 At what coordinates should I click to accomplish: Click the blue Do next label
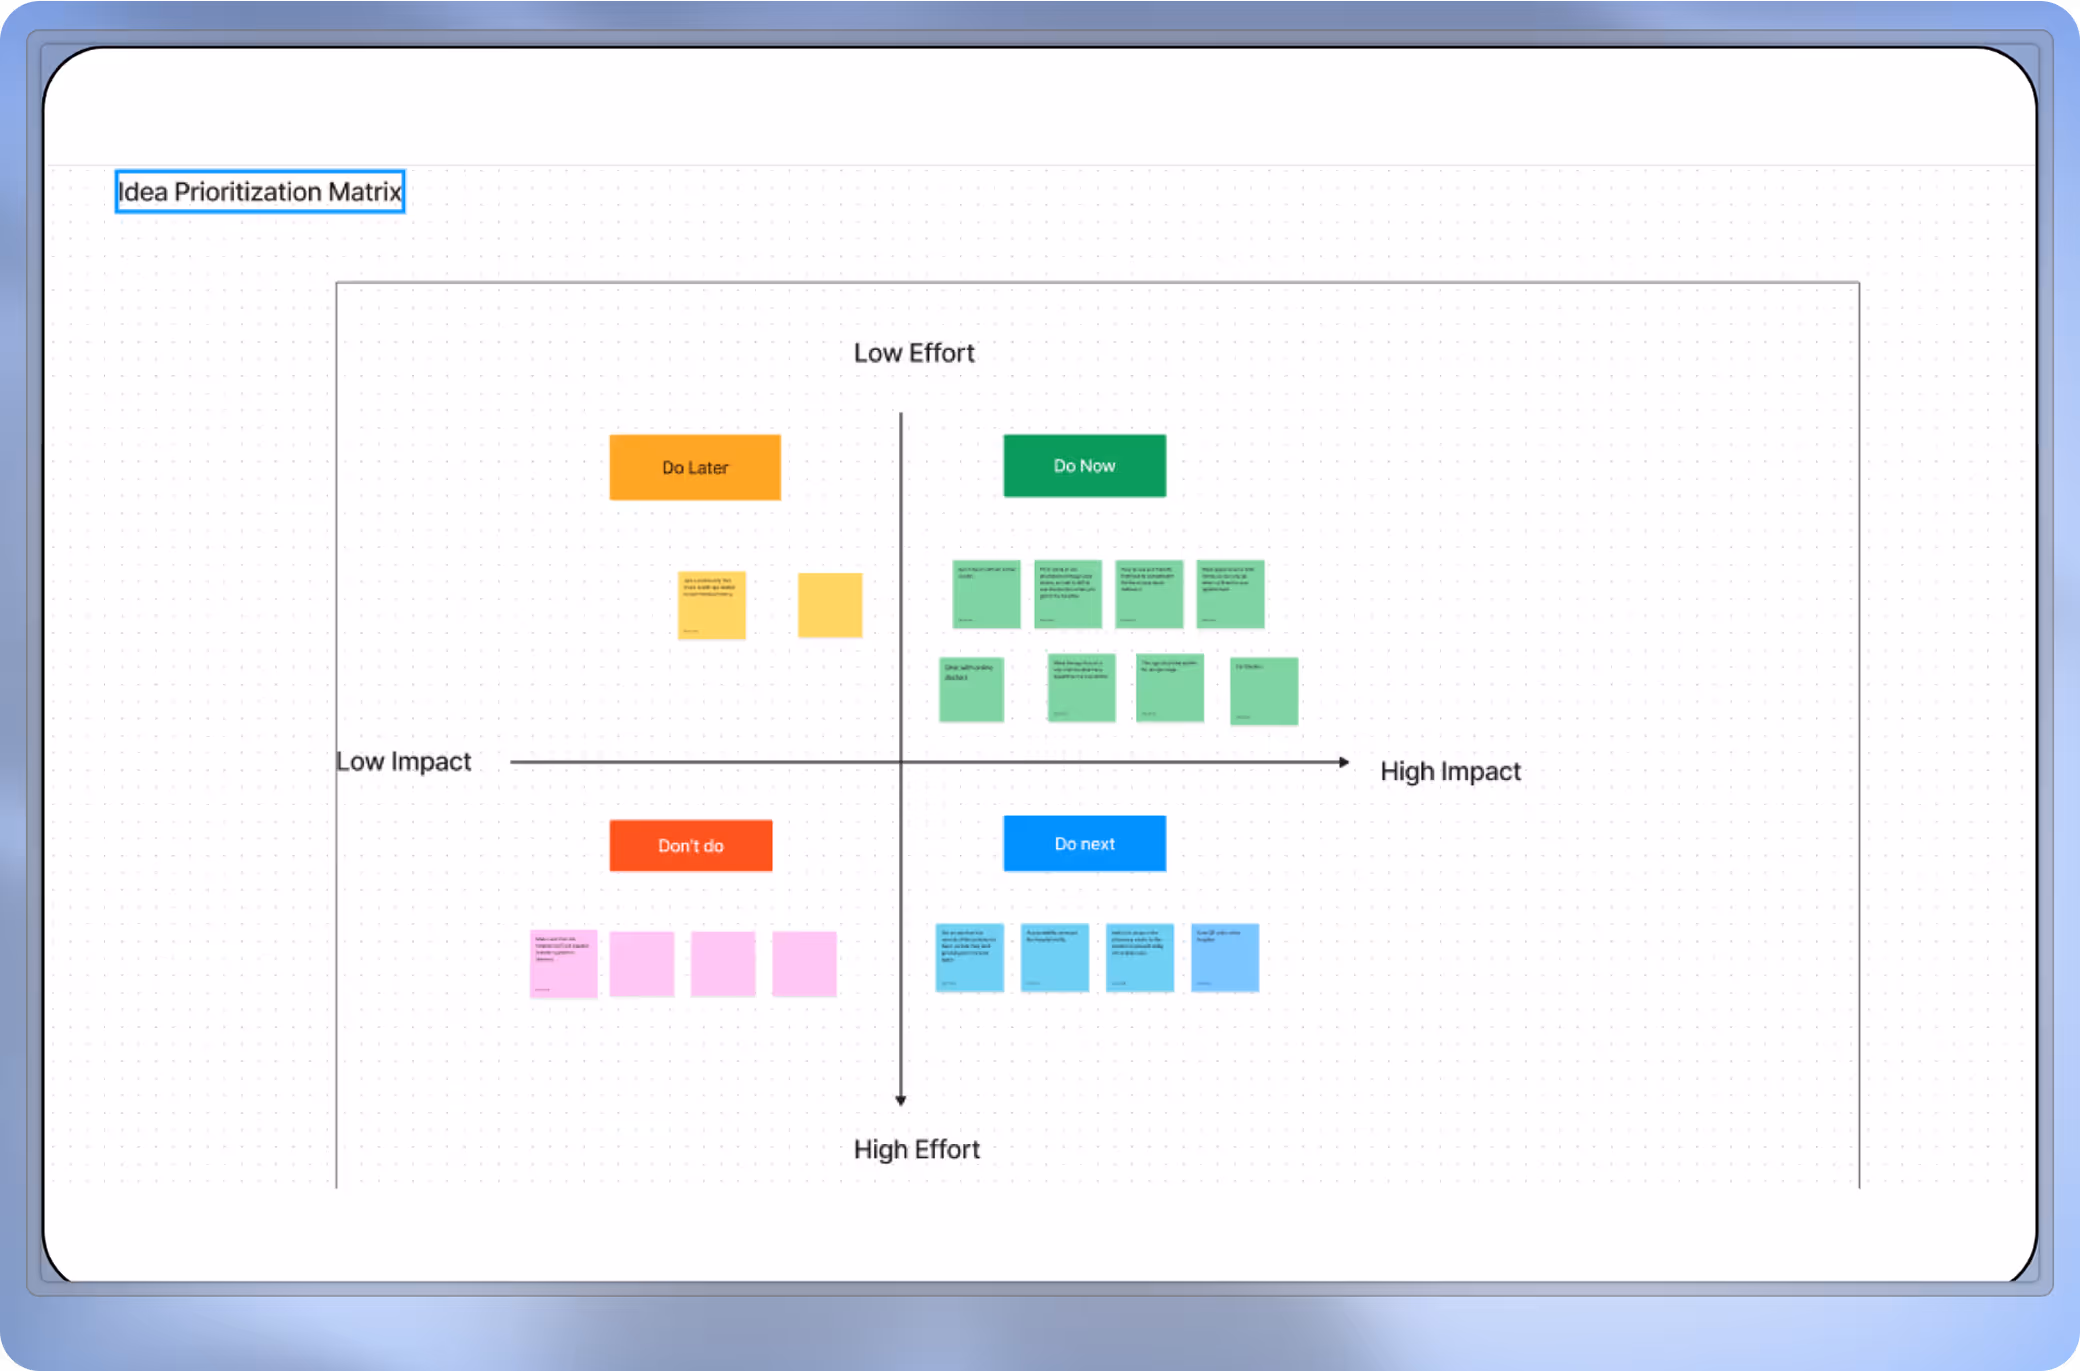(x=1085, y=843)
